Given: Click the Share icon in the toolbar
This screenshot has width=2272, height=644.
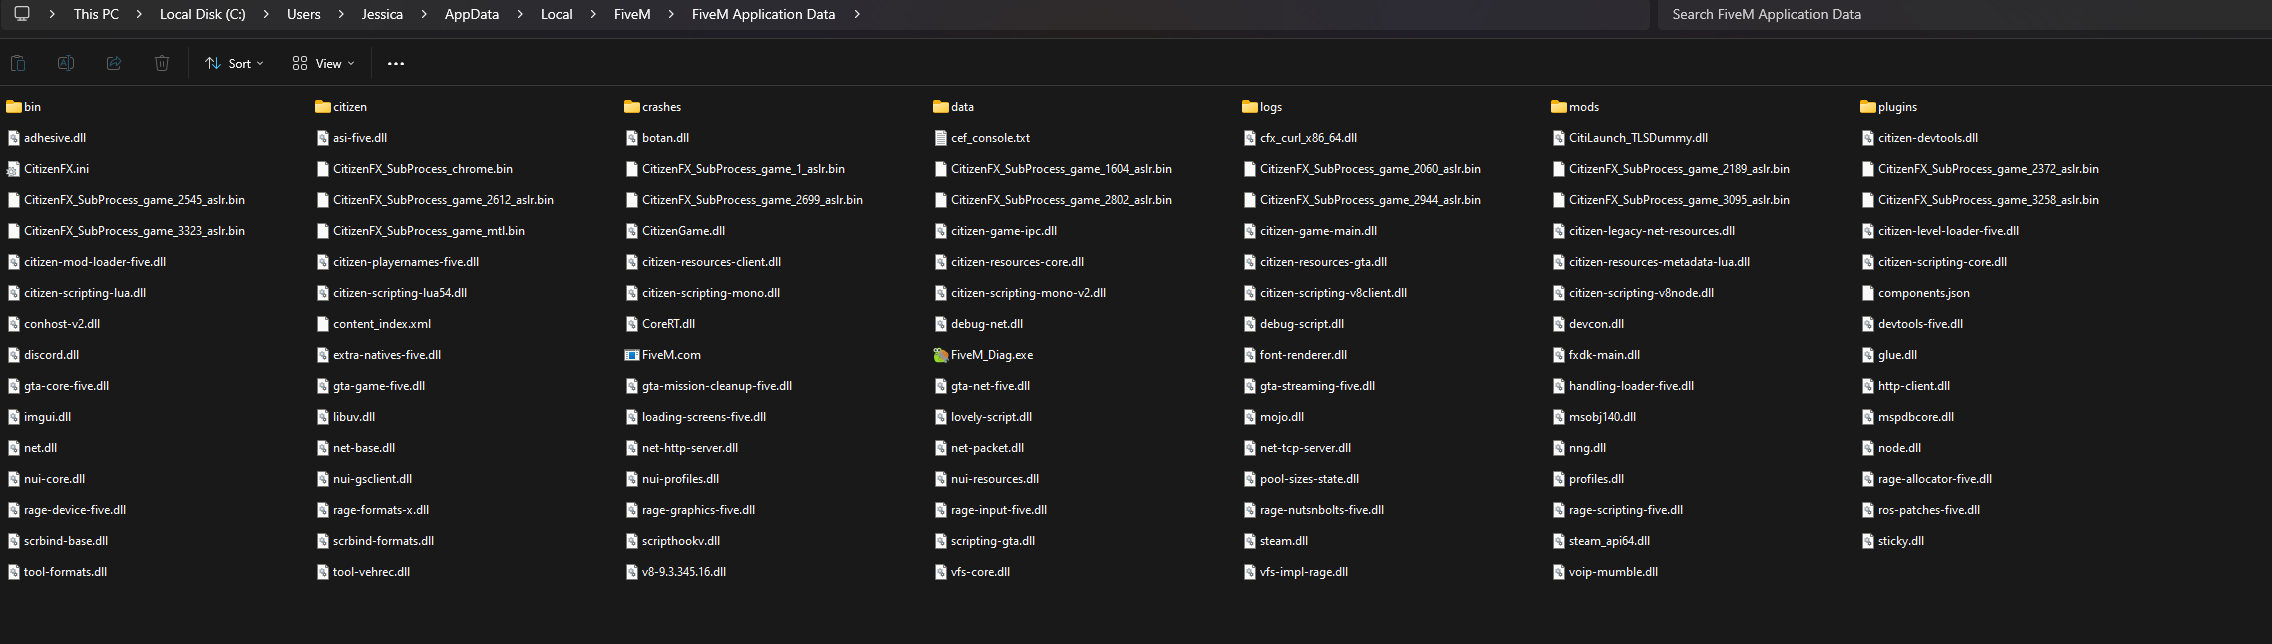Looking at the screenshot, I should pos(114,63).
